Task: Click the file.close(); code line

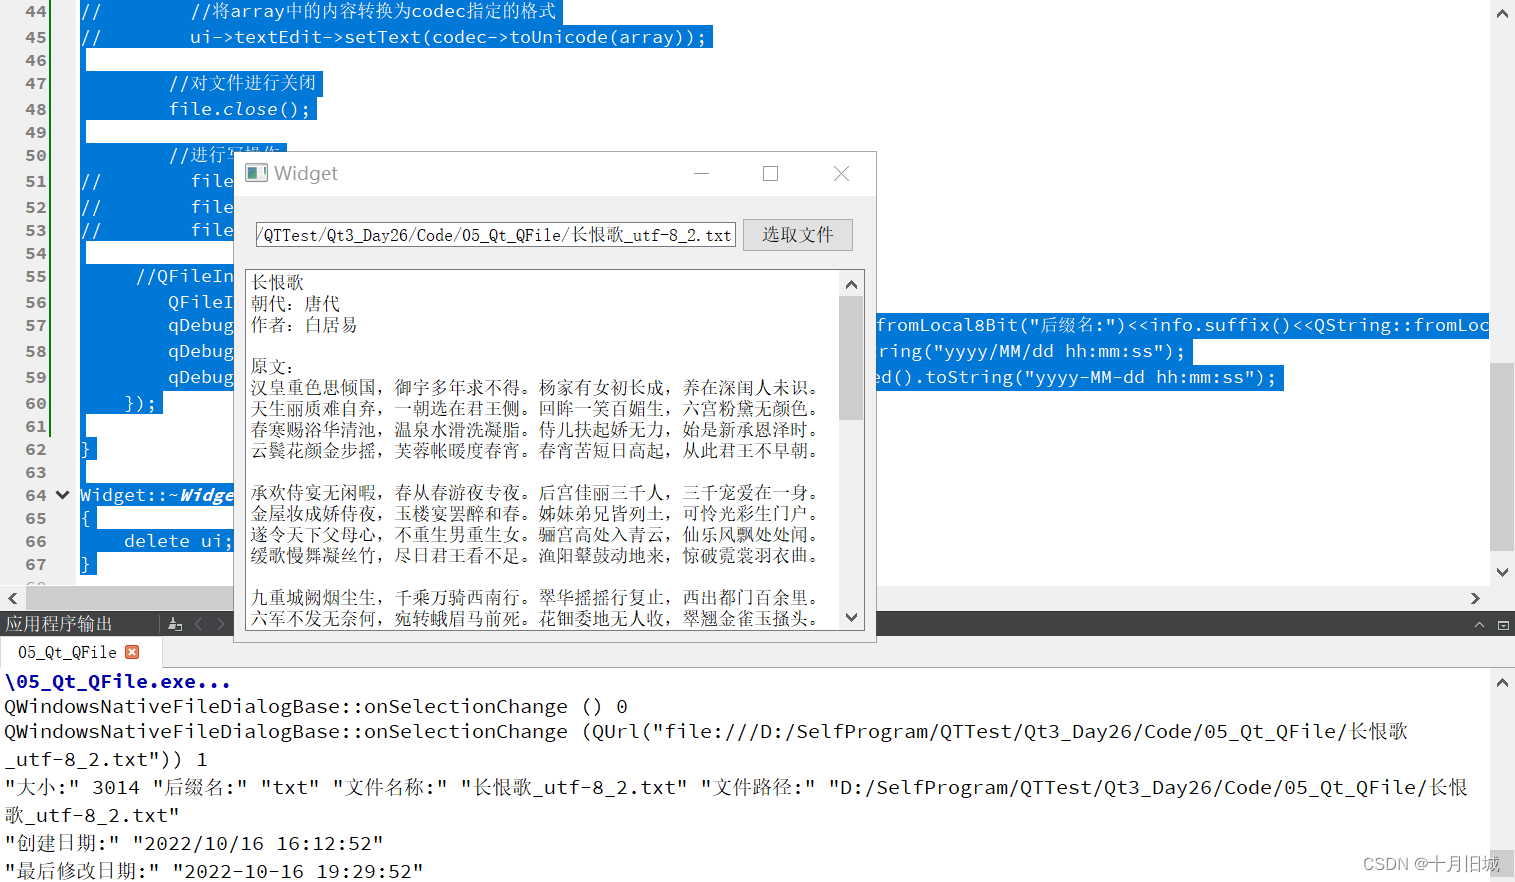Action: 240,109
